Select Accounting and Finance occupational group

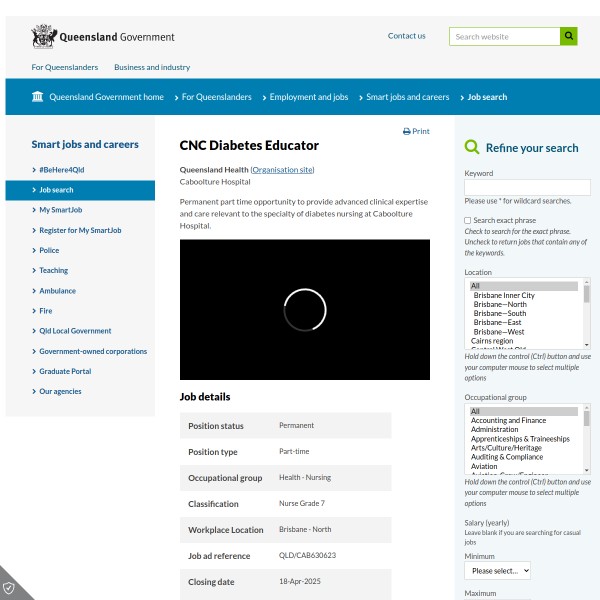point(509,421)
